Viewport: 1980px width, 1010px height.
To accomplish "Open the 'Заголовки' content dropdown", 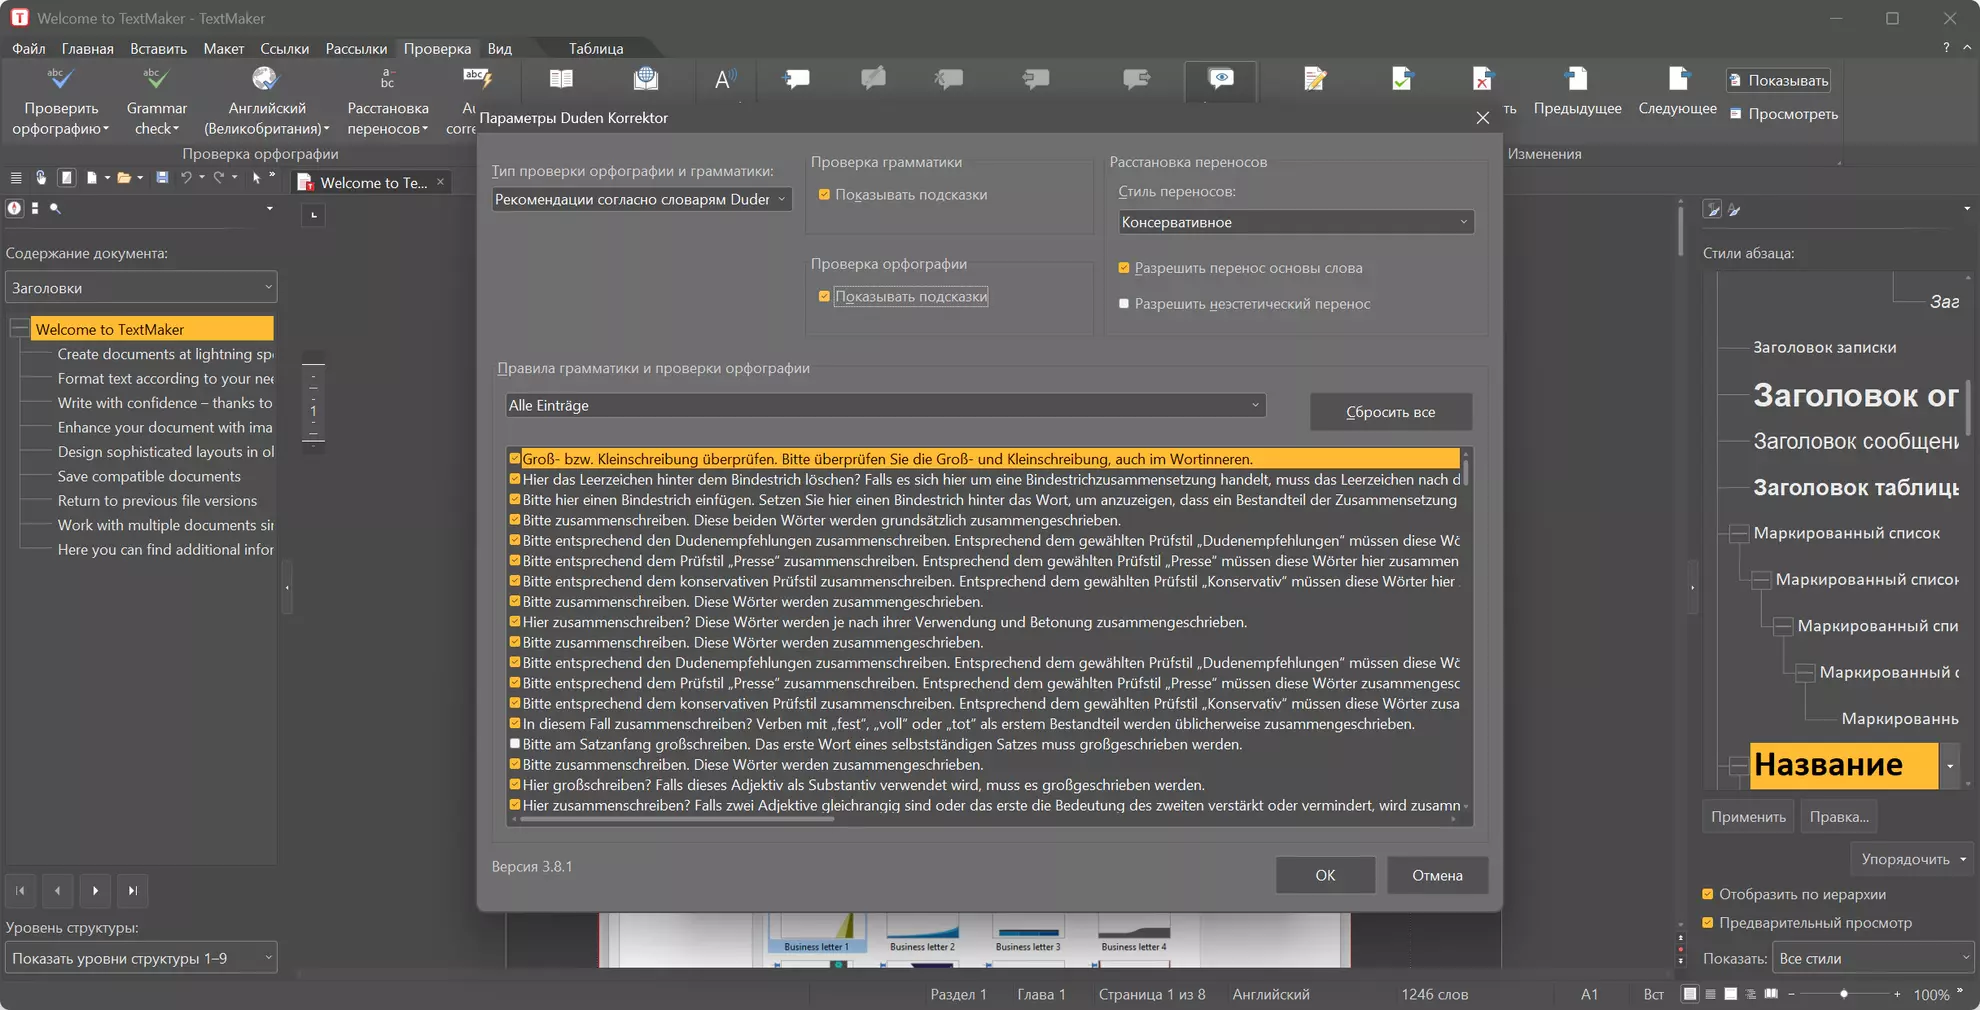I will pos(141,288).
